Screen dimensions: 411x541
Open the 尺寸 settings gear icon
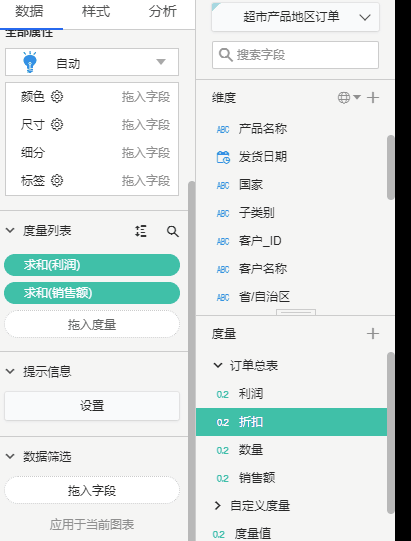click(57, 125)
